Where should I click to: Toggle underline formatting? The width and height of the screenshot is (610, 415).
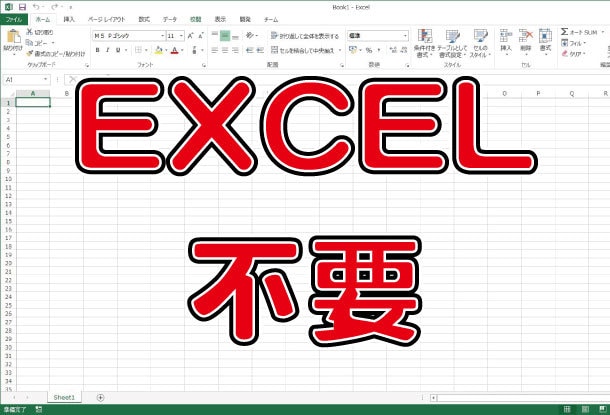(118, 50)
